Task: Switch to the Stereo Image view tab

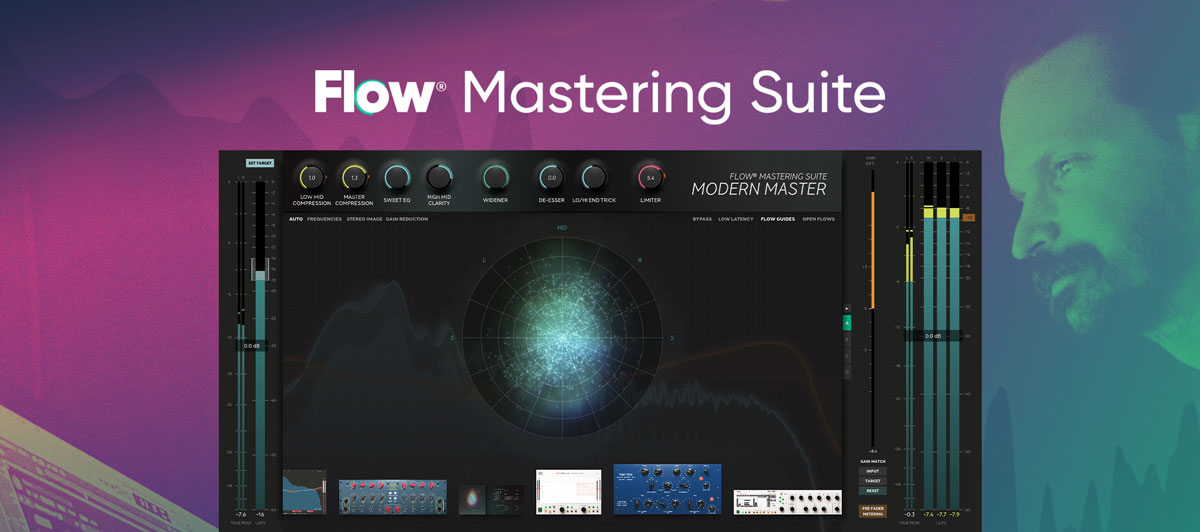Action: 364,219
